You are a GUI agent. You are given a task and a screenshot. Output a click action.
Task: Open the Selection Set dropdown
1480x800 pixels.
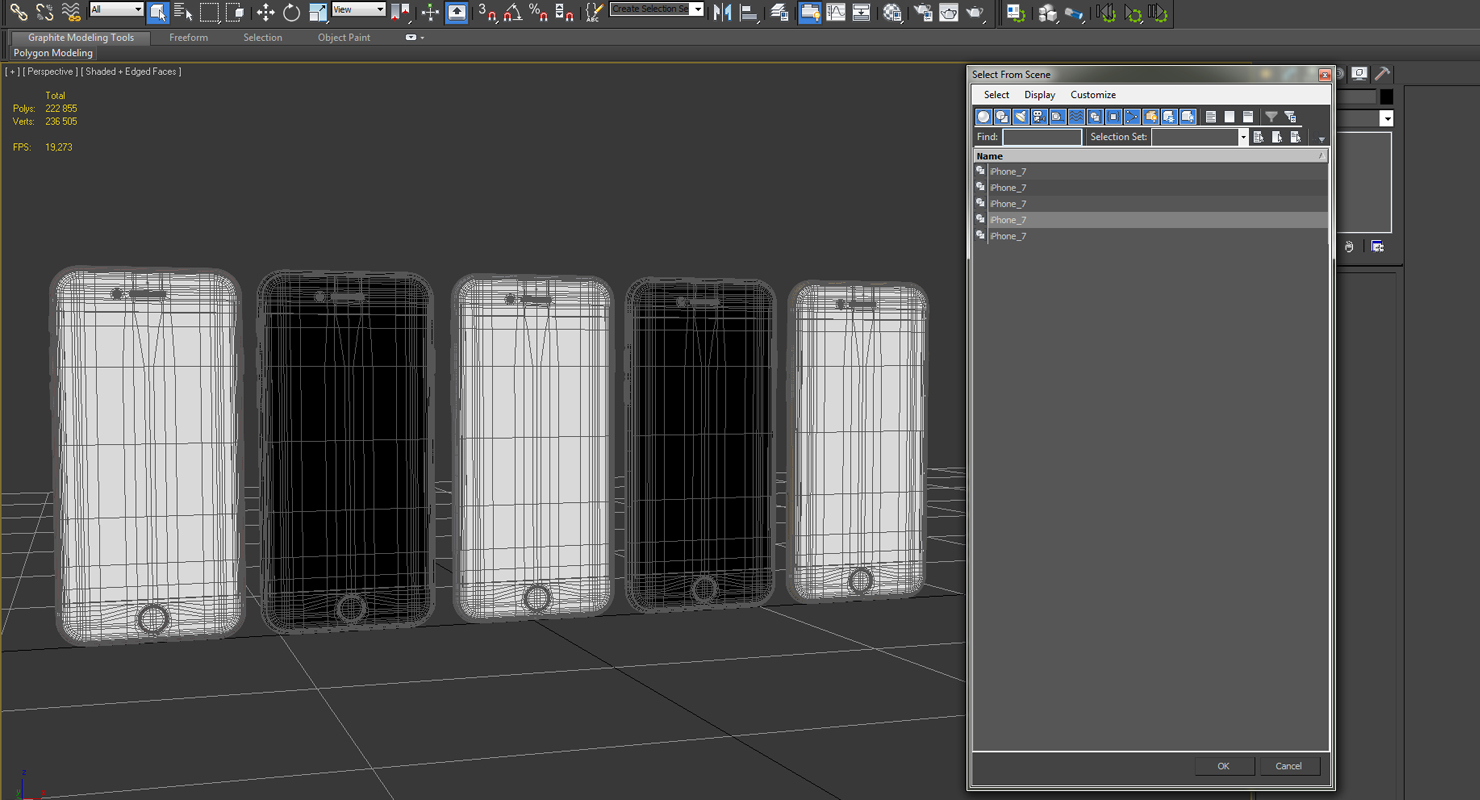1243,137
